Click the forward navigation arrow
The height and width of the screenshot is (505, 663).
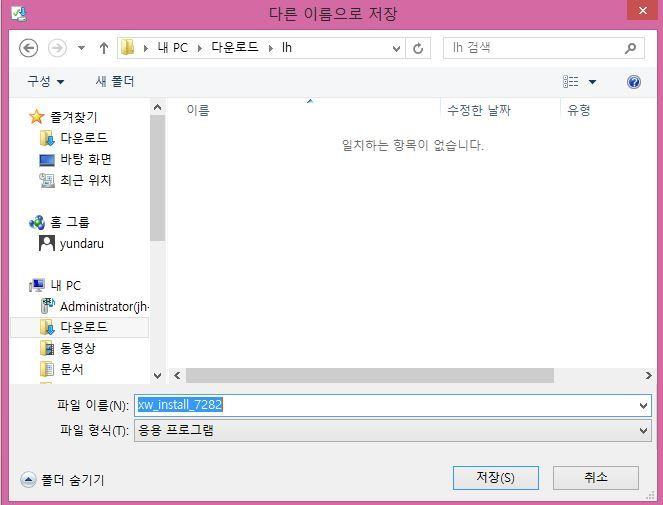pyautogui.click(x=57, y=48)
